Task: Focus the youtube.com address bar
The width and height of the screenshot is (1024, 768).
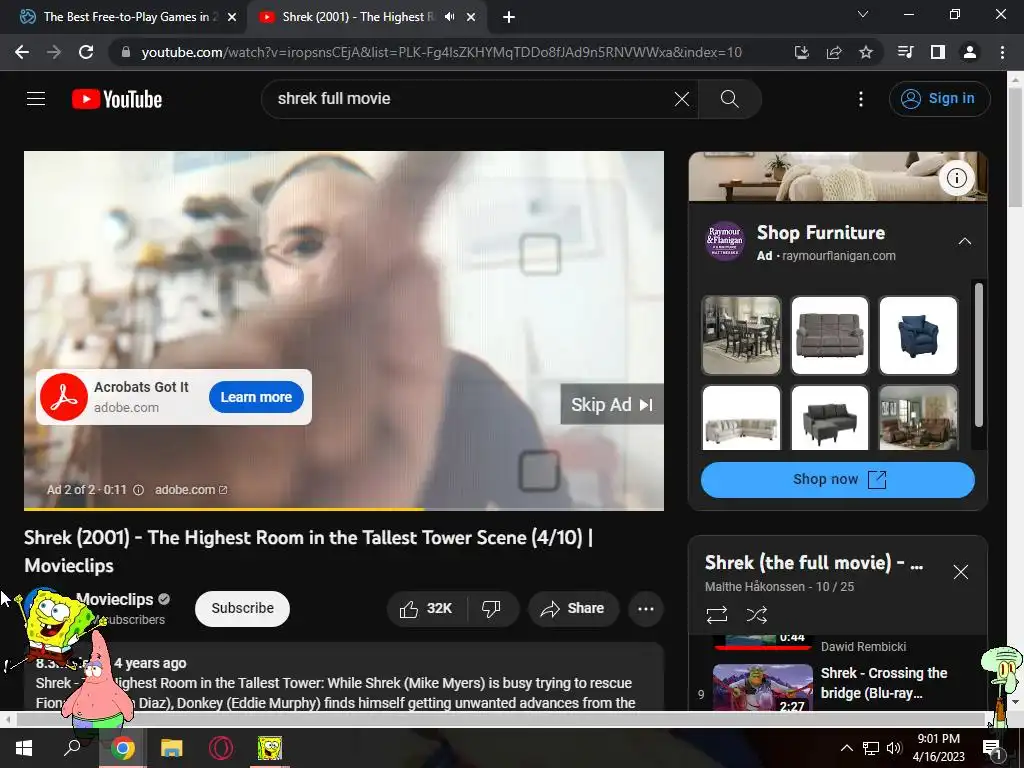Action: tap(441, 52)
